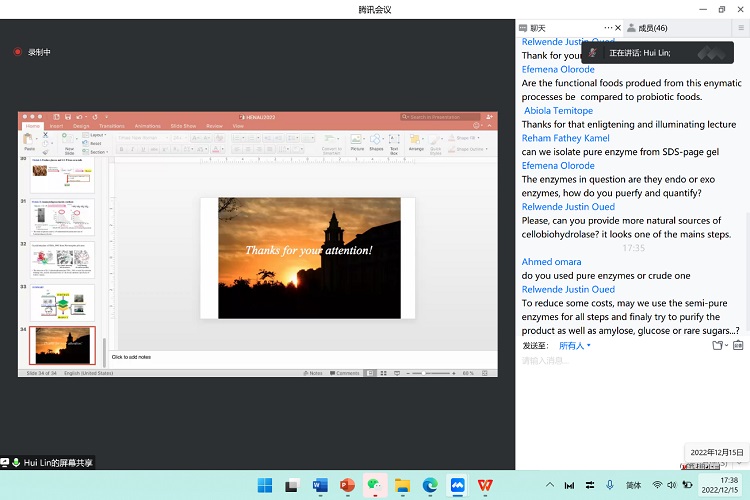This screenshot has height=500, width=750.
Task: Toggle the 简体 input method indicator
Action: pos(633,485)
